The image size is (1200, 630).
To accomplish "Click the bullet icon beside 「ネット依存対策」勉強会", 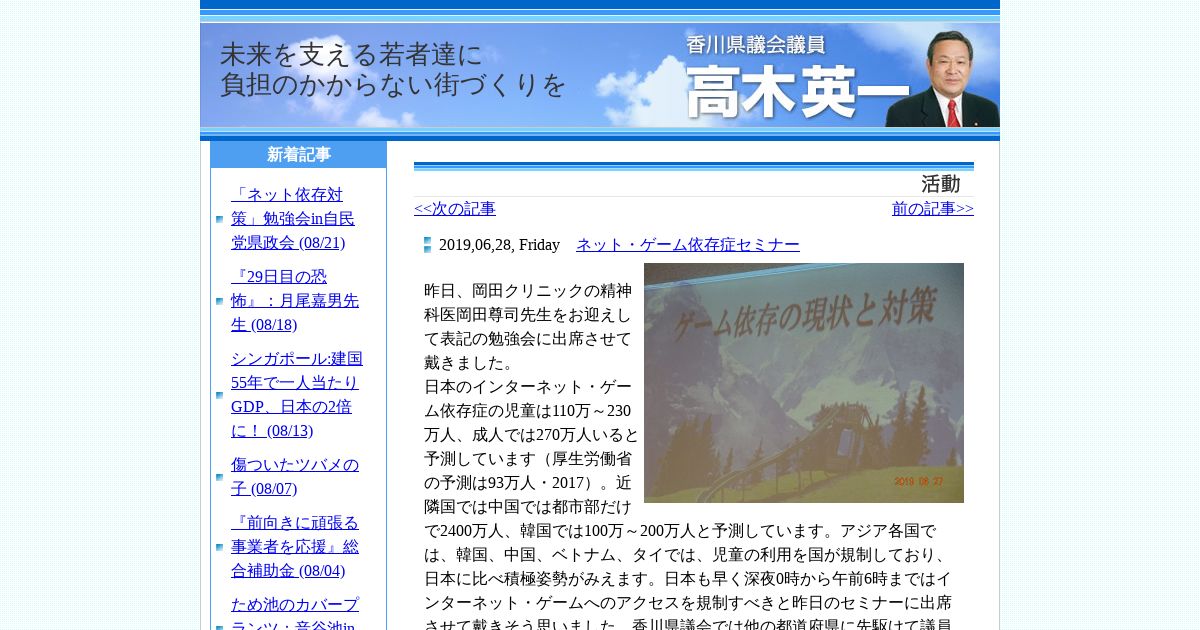I will 220,219.
